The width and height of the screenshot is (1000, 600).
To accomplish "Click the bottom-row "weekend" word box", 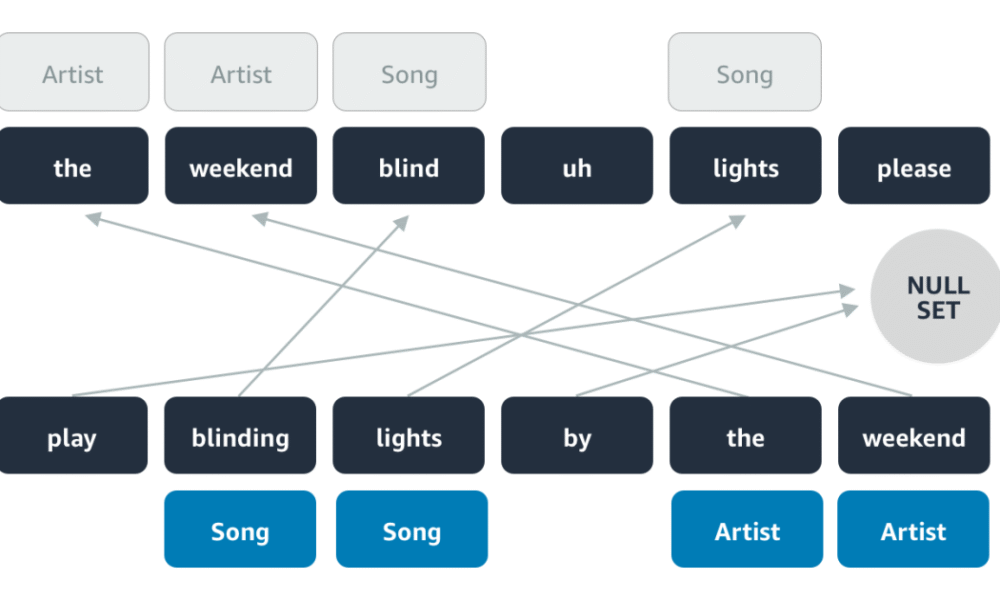I will 914,435.
